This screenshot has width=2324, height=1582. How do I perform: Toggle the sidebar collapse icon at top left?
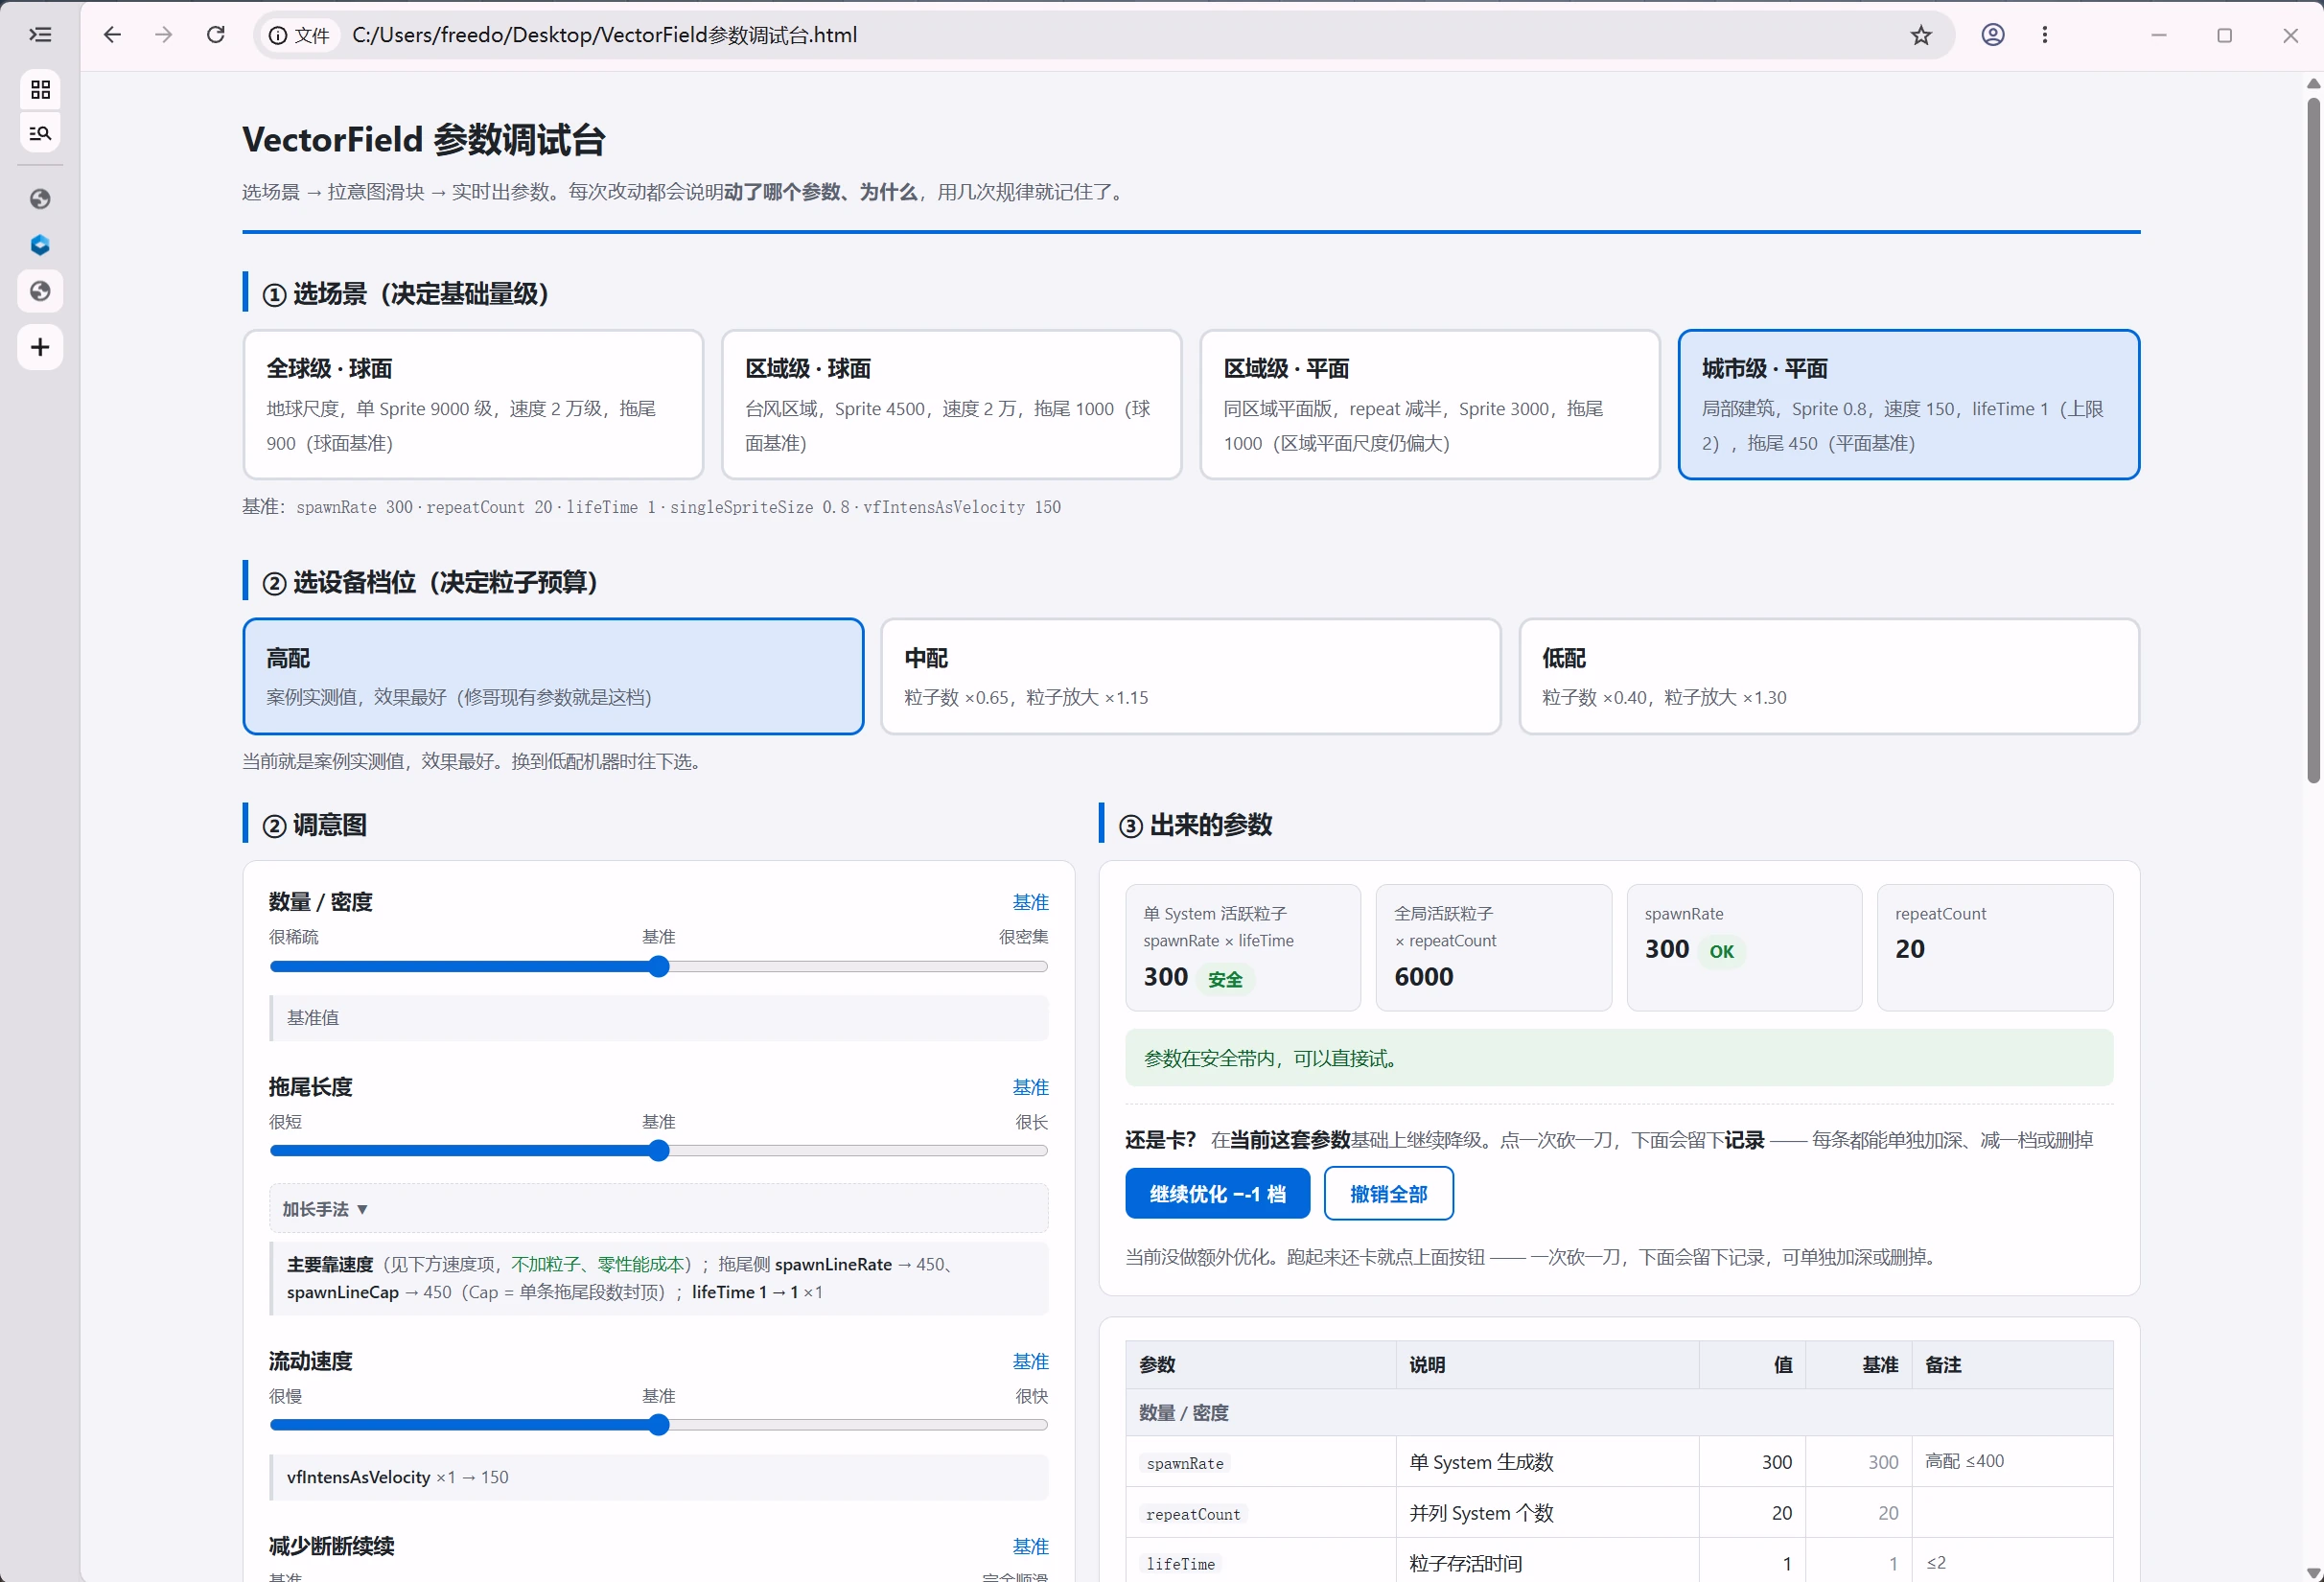pos(40,35)
